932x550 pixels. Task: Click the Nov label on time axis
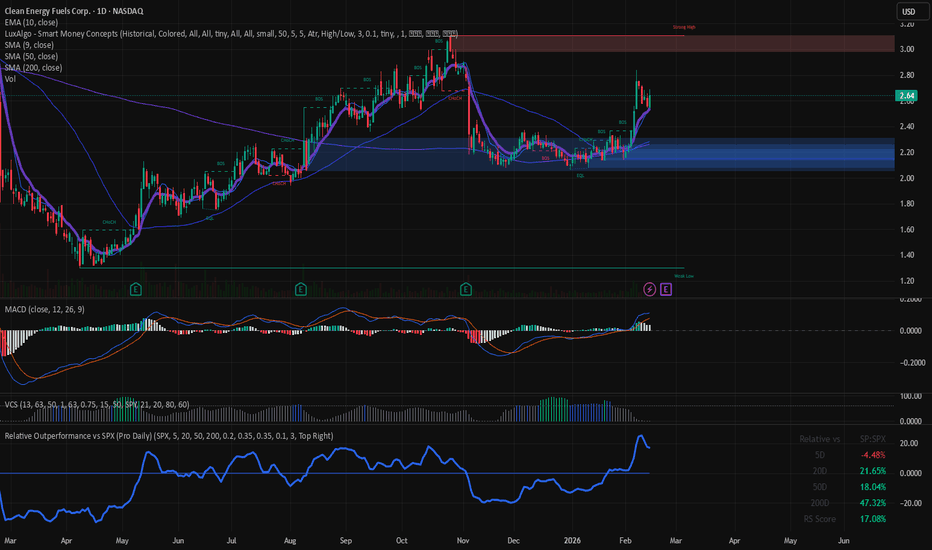click(463, 540)
